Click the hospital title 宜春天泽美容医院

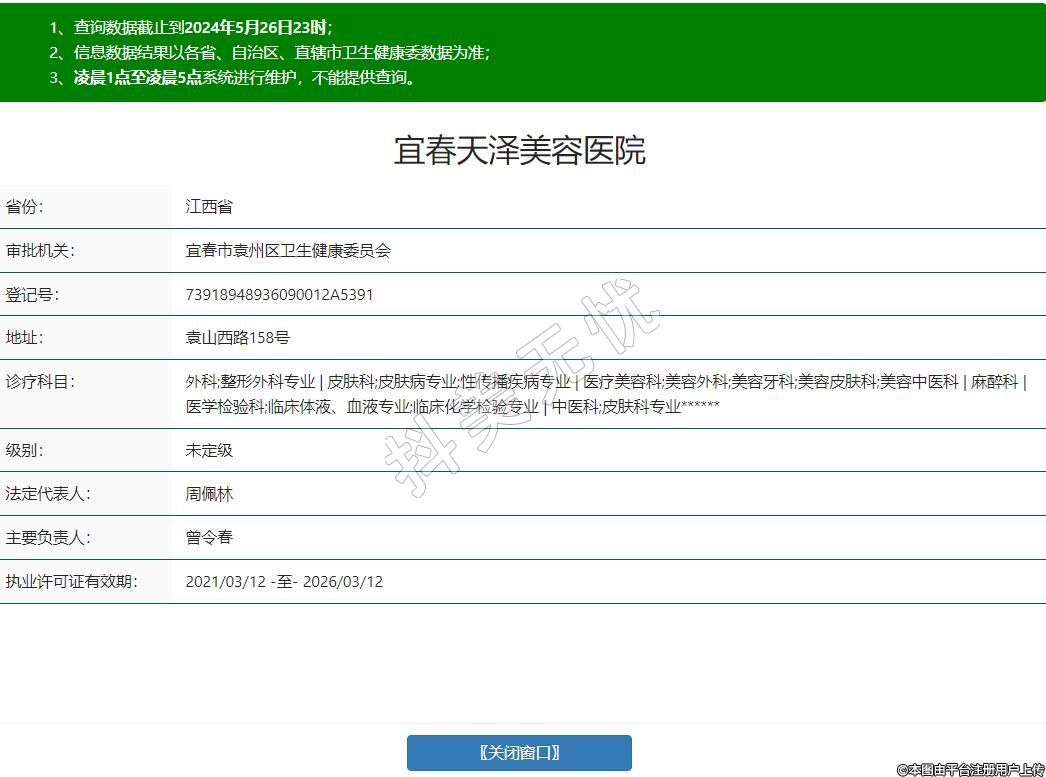(x=520, y=150)
